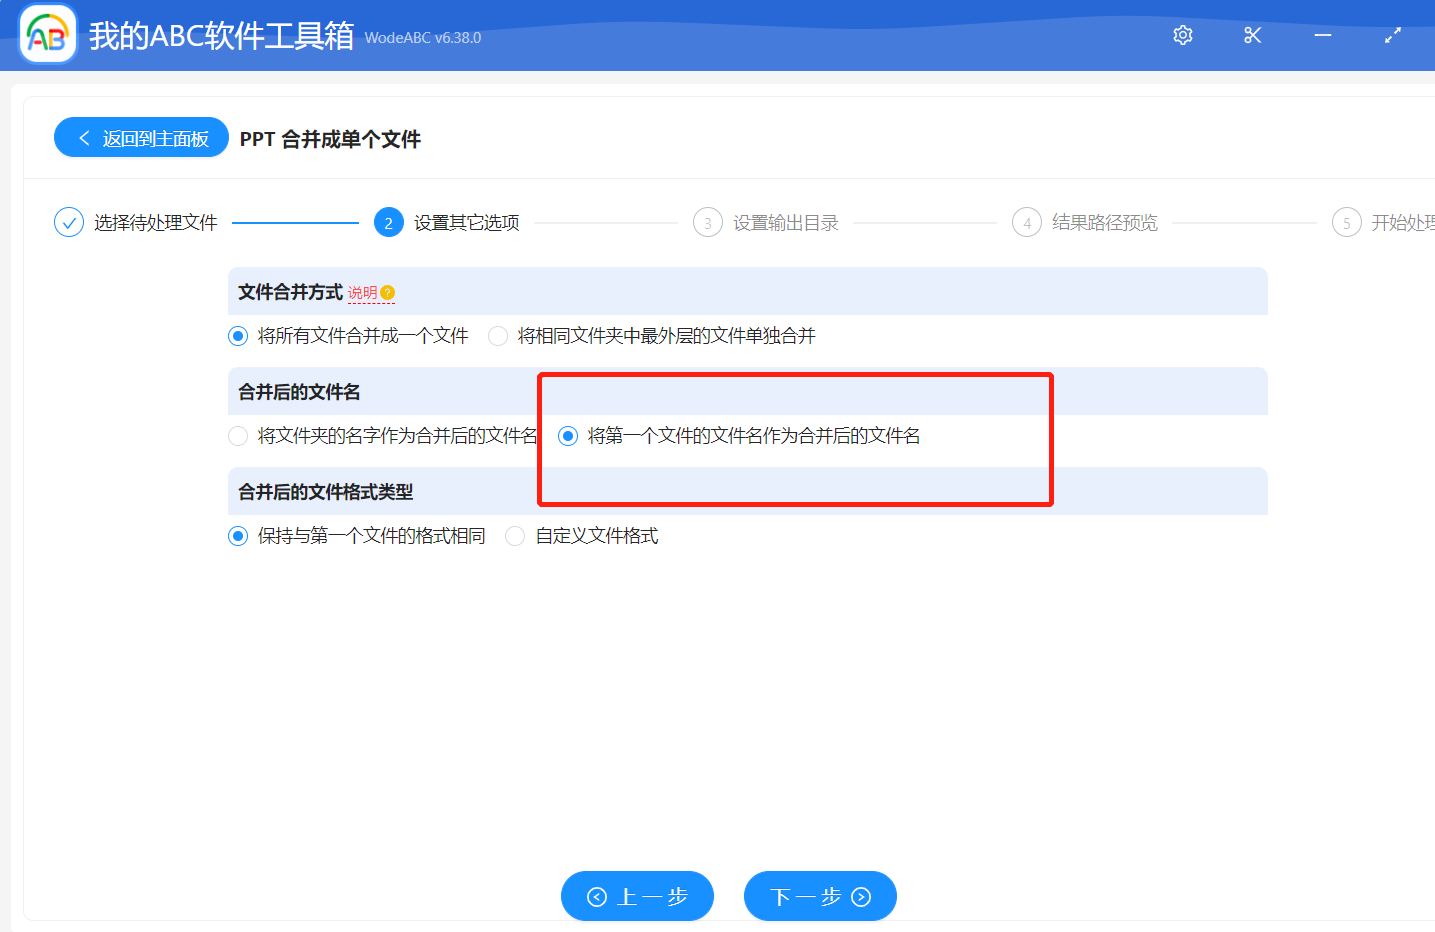
Task: Click the 返回到主面板 back button
Action: (x=140, y=137)
